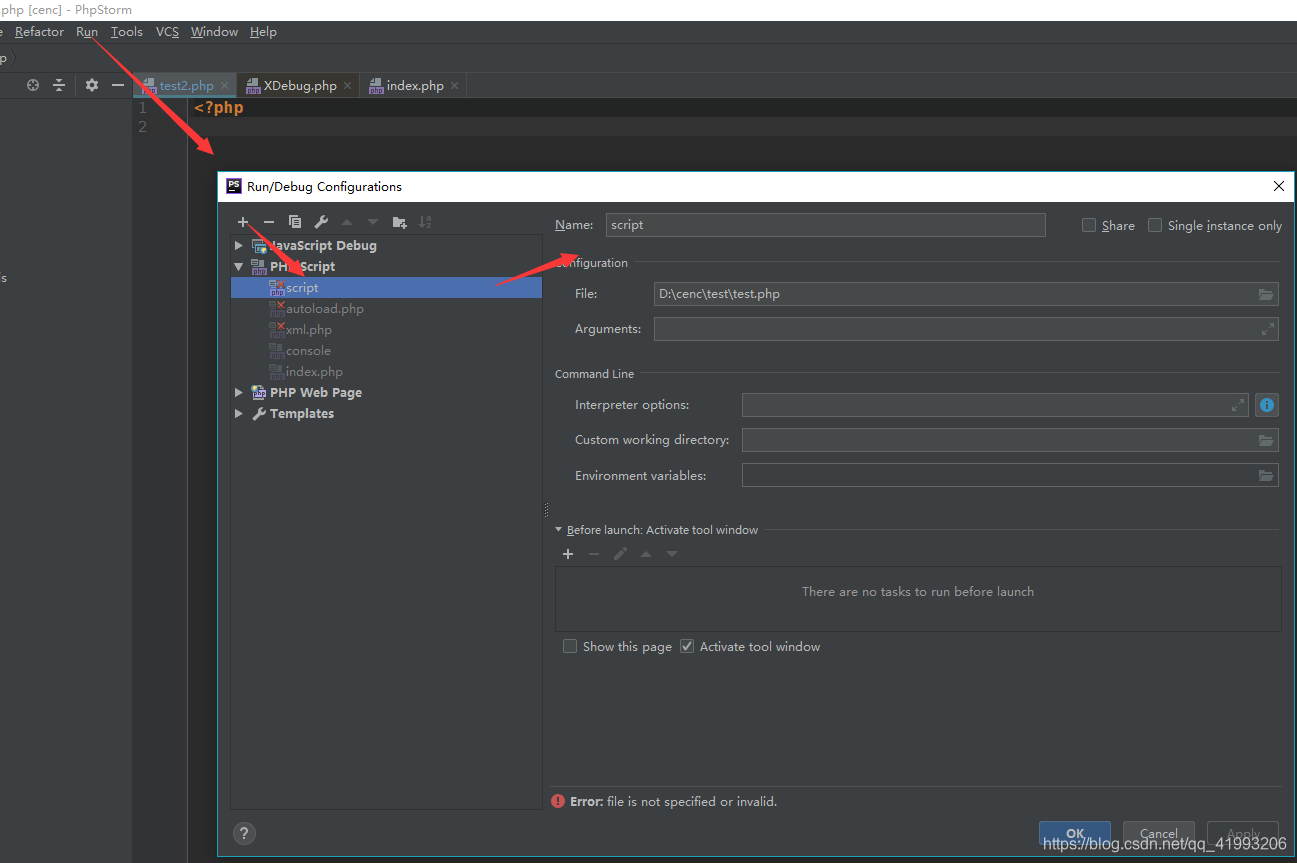Remove configuration with minus icon

pyautogui.click(x=268, y=222)
